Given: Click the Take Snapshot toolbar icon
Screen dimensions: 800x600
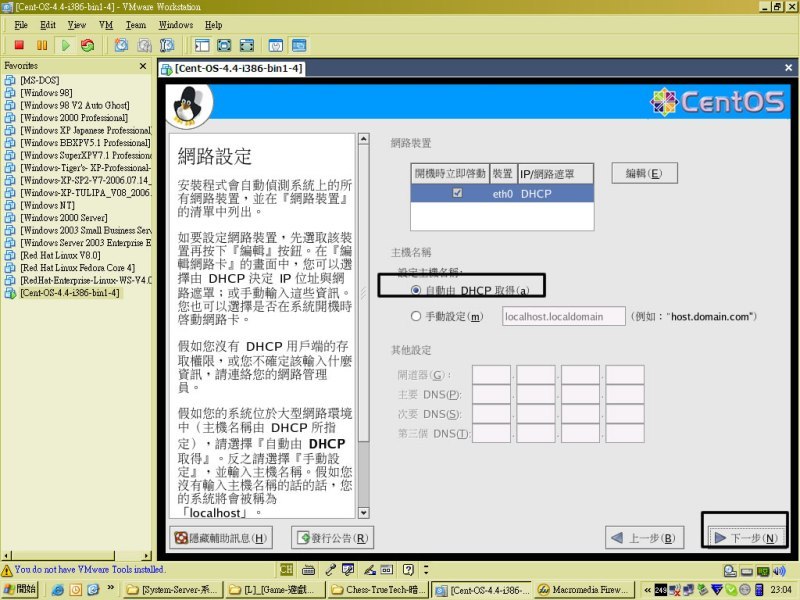Looking at the screenshot, I should (121, 45).
